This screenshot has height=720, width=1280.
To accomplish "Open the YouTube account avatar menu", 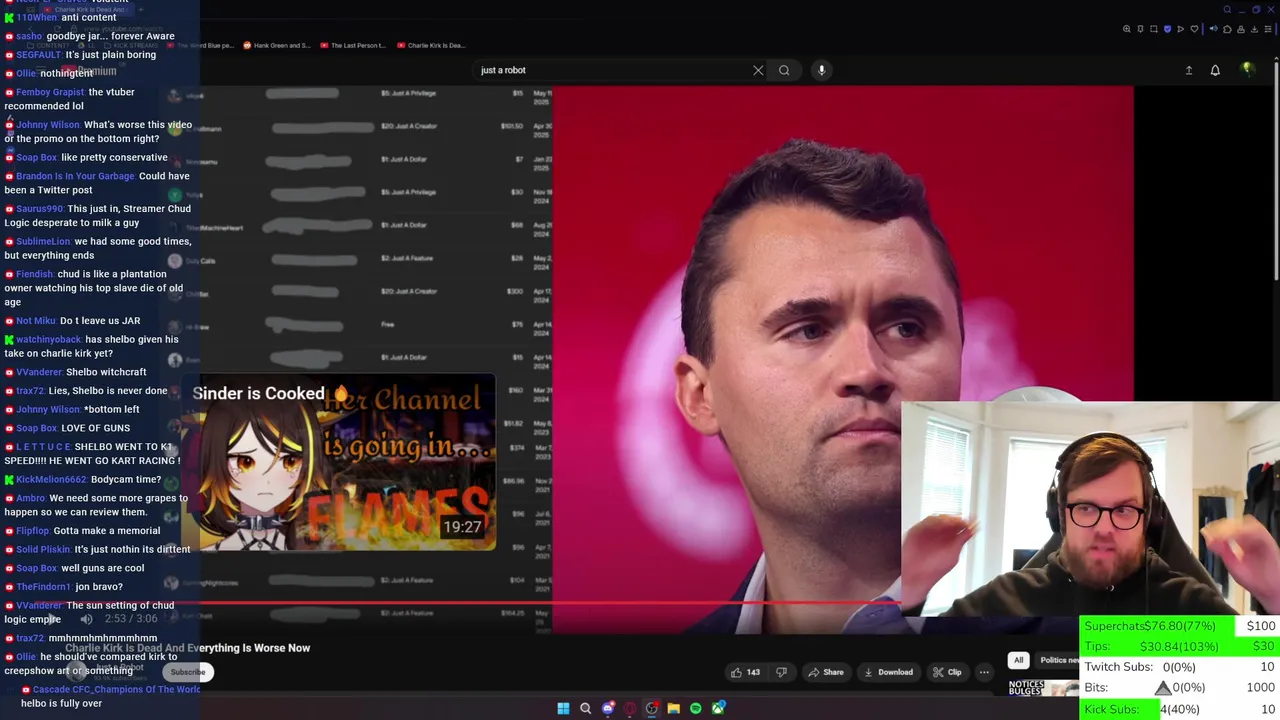I will 1247,69.
